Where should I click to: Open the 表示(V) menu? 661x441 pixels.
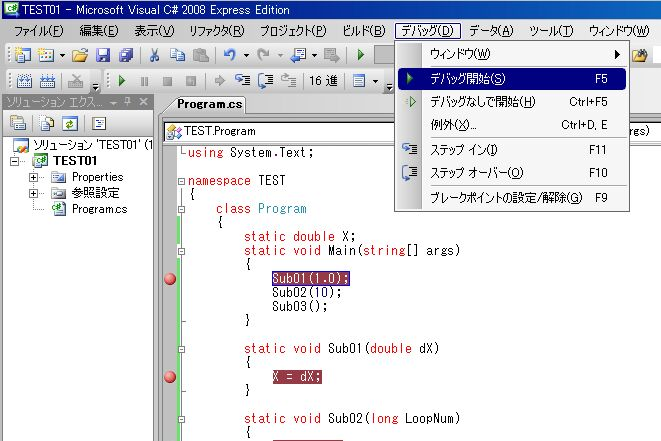pyautogui.click(x=154, y=31)
